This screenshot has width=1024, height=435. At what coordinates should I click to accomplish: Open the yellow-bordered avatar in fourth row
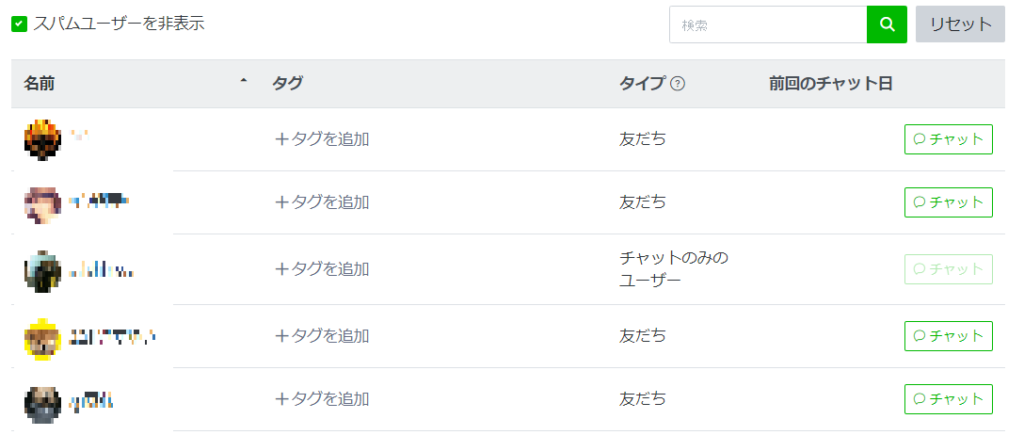(42, 337)
